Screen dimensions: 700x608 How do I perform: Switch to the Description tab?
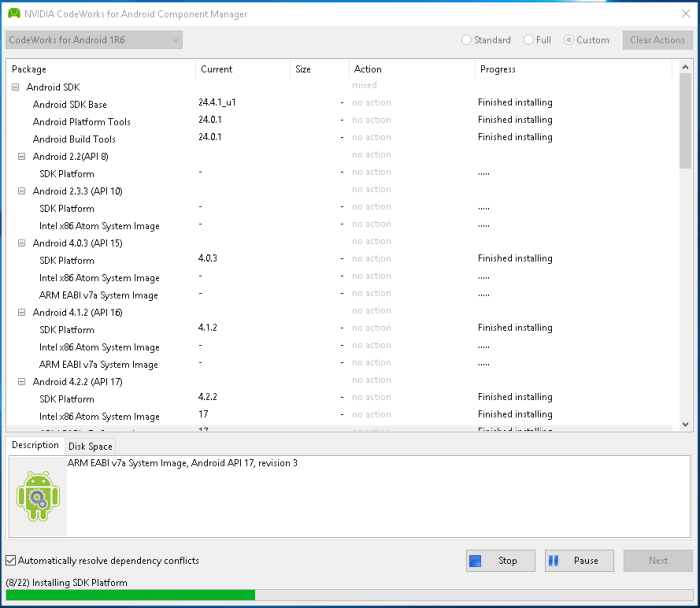(35, 445)
